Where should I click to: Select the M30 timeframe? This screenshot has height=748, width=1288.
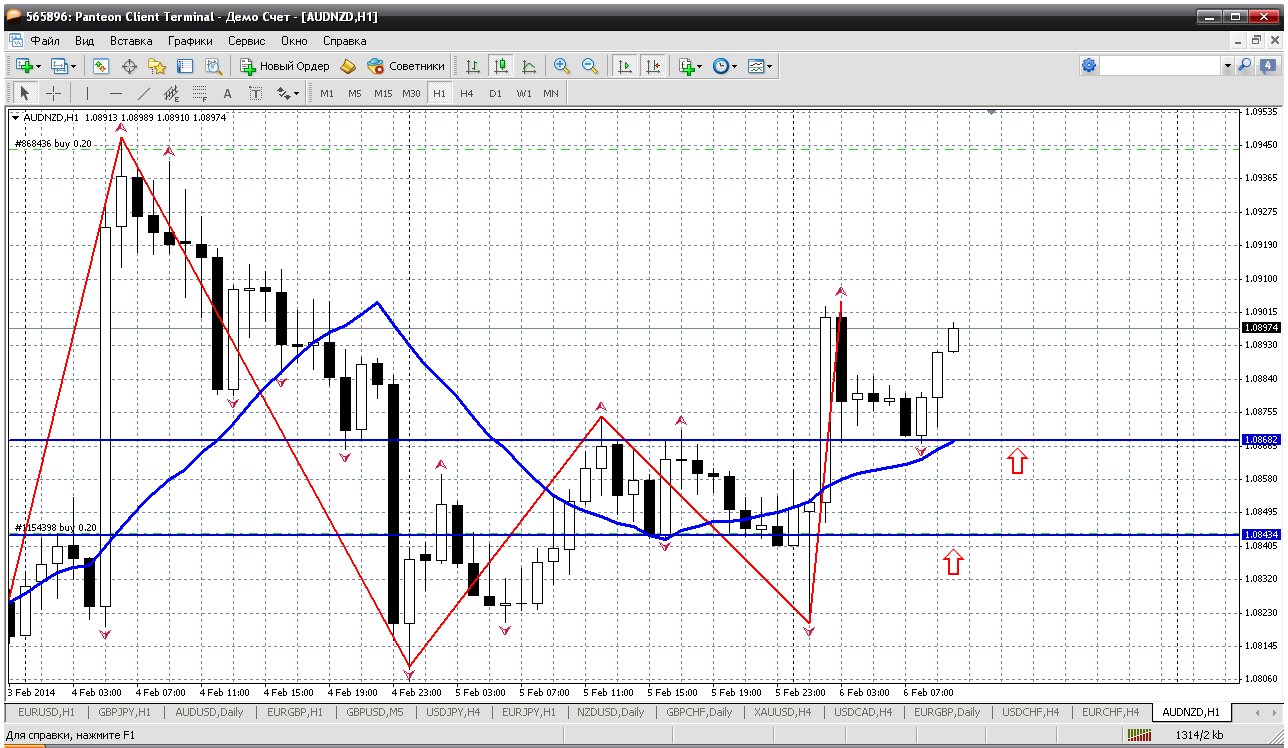411,93
